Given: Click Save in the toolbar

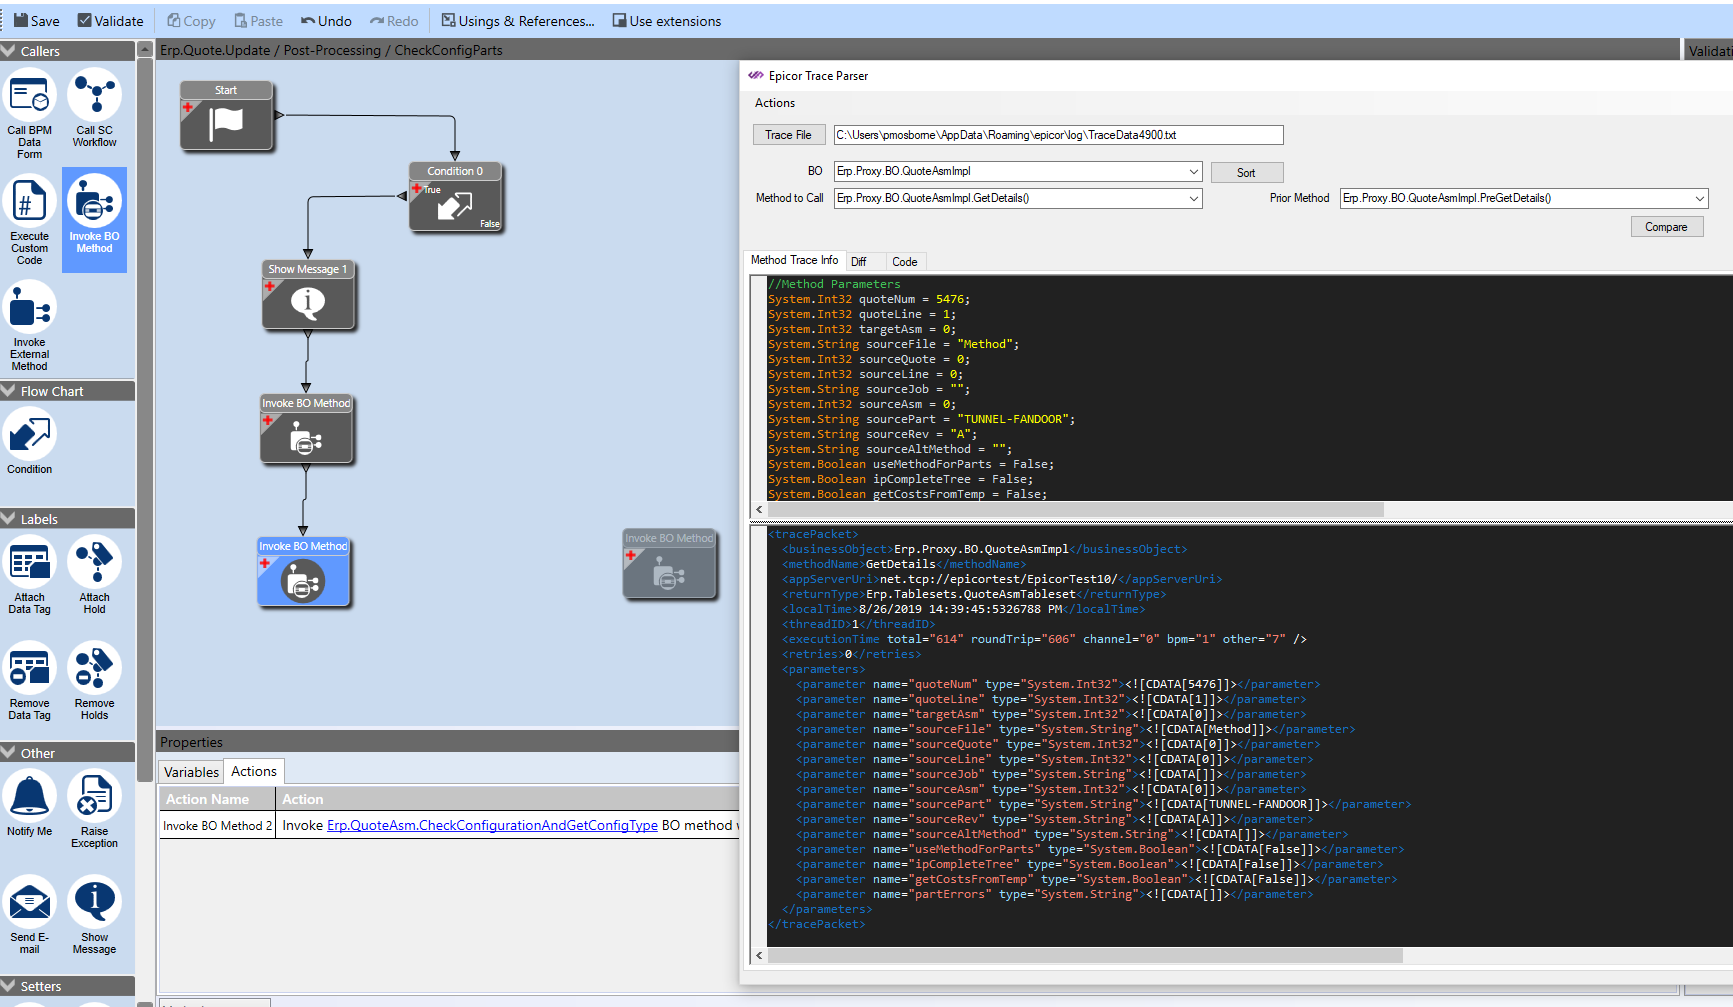Looking at the screenshot, I should pos(36,21).
